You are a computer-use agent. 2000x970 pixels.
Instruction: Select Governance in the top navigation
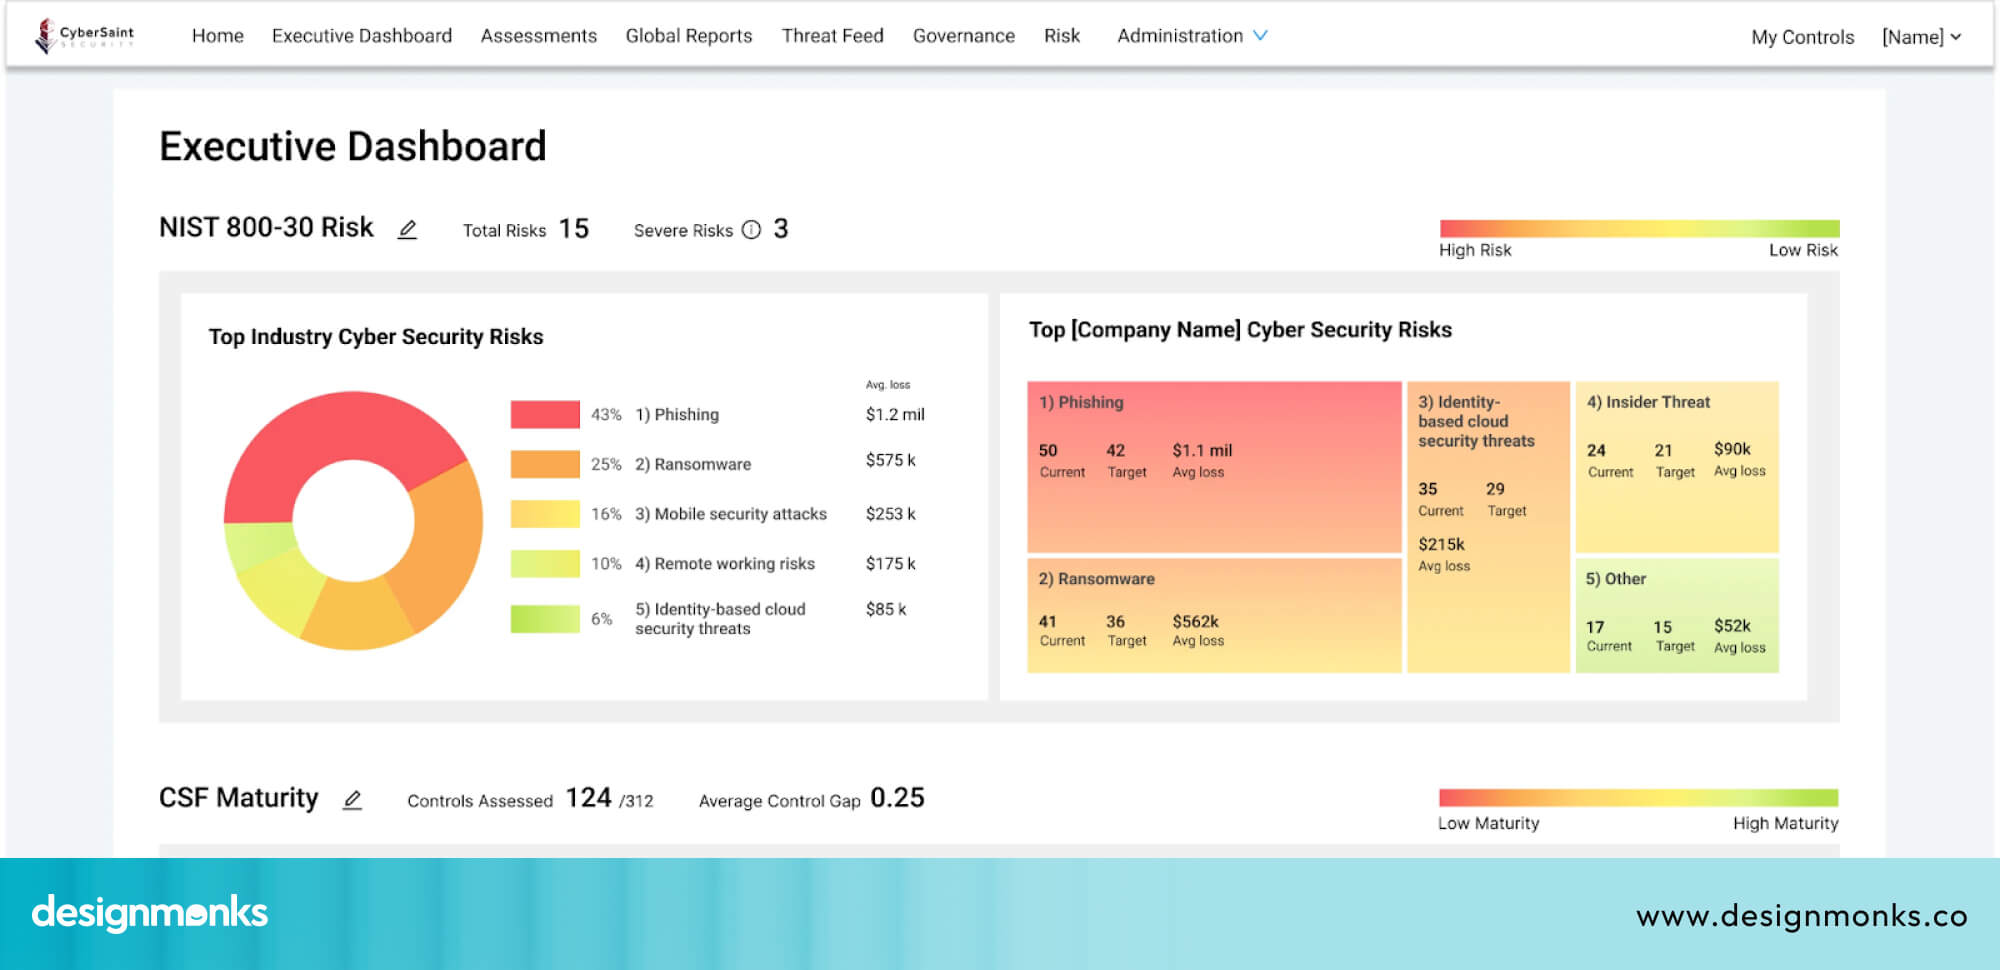(x=962, y=35)
